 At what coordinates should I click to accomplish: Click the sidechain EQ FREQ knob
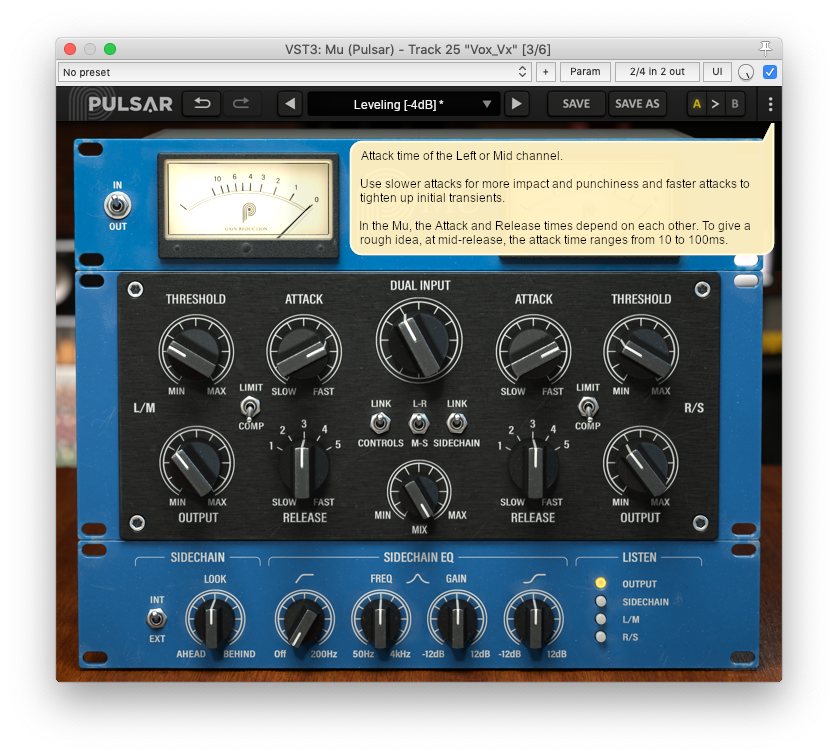[381, 620]
